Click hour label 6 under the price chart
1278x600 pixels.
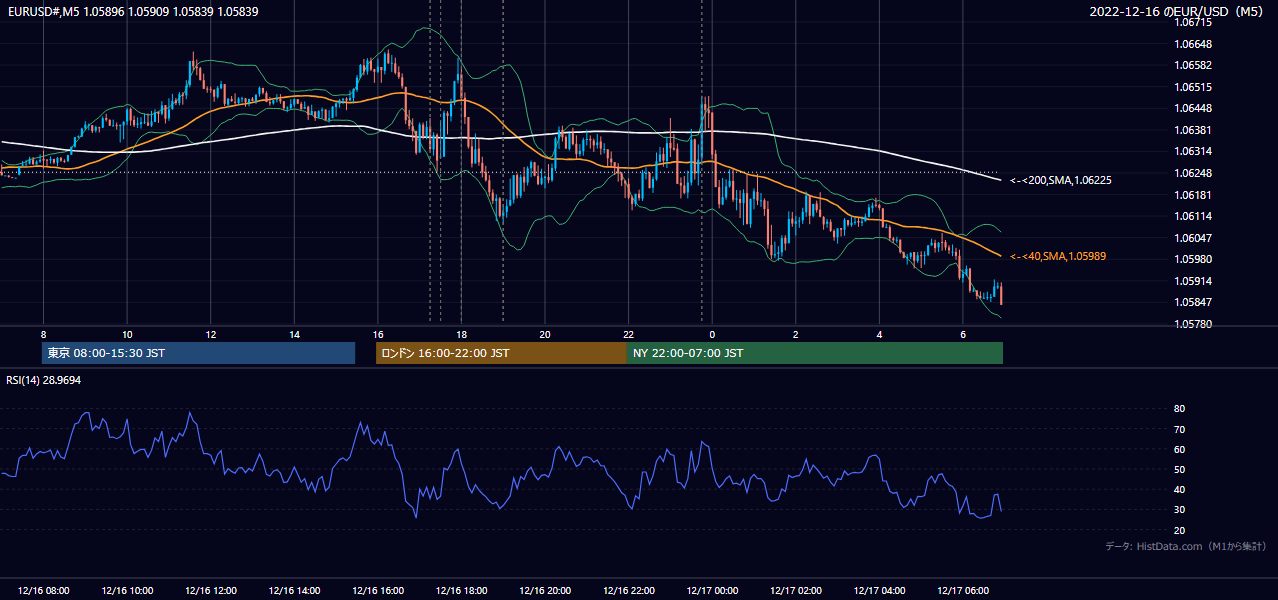pos(963,334)
